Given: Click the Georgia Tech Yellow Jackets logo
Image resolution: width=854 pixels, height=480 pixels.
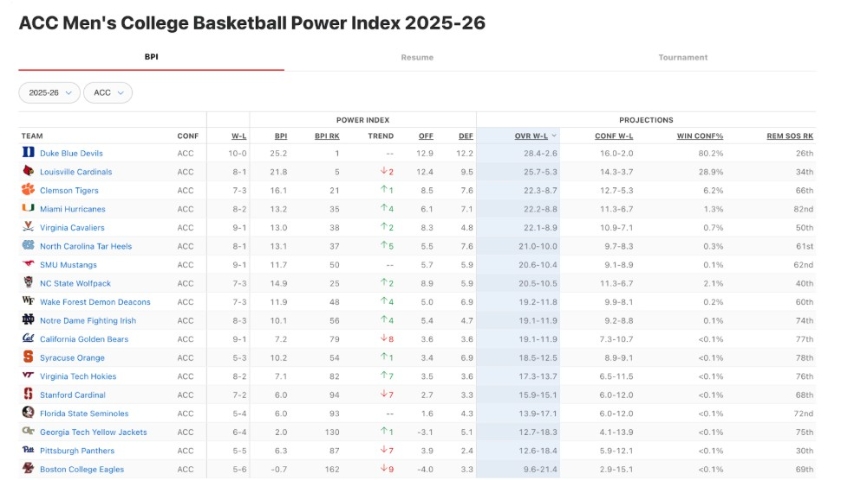Looking at the screenshot, I should (28, 432).
